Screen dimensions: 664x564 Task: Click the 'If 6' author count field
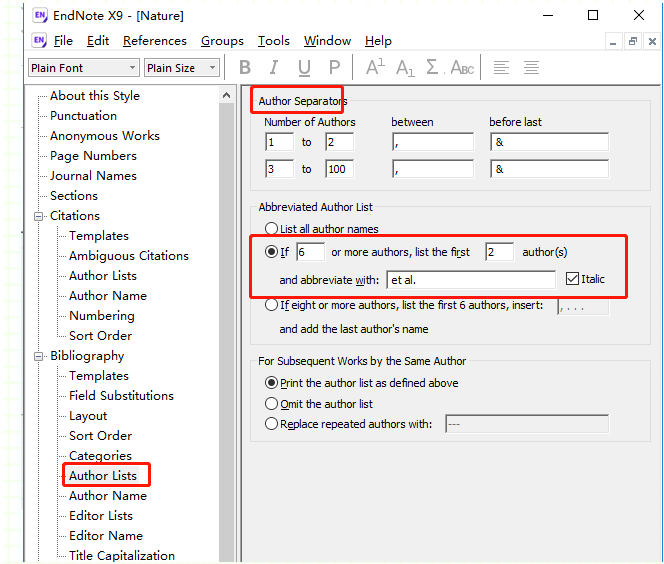[x=310, y=252]
